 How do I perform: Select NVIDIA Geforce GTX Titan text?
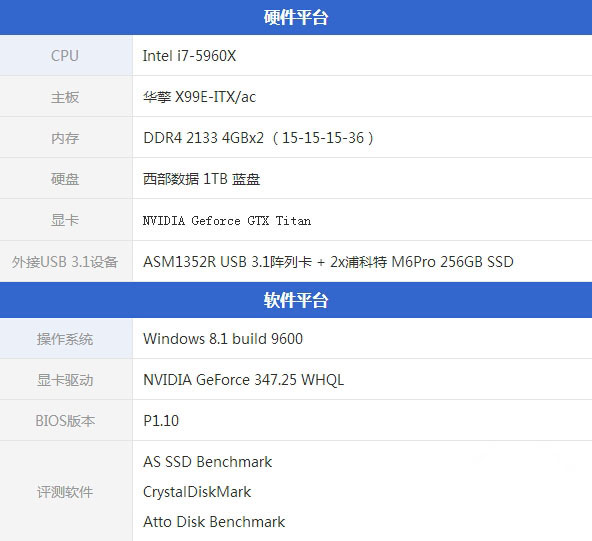pyautogui.click(x=227, y=220)
